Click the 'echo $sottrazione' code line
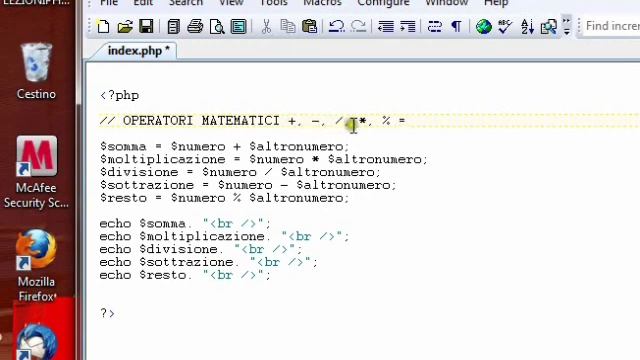 pyautogui.click(x=209, y=262)
